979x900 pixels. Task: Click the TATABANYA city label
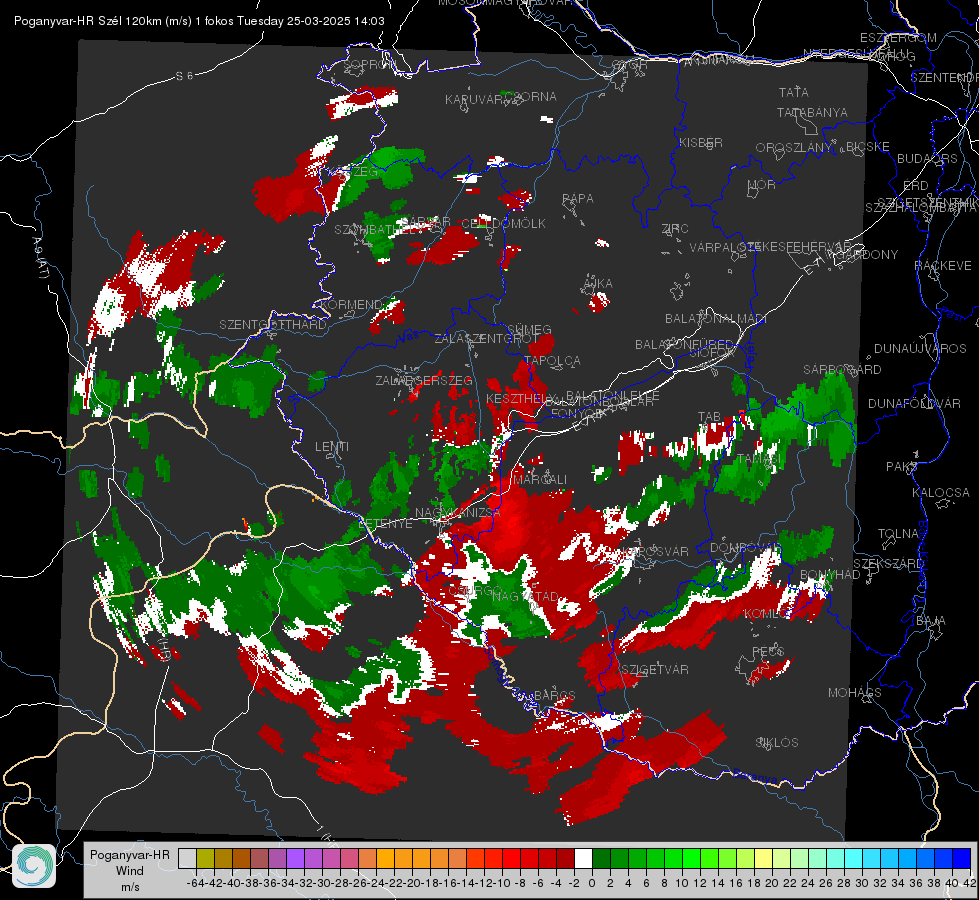pyautogui.click(x=812, y=112)
